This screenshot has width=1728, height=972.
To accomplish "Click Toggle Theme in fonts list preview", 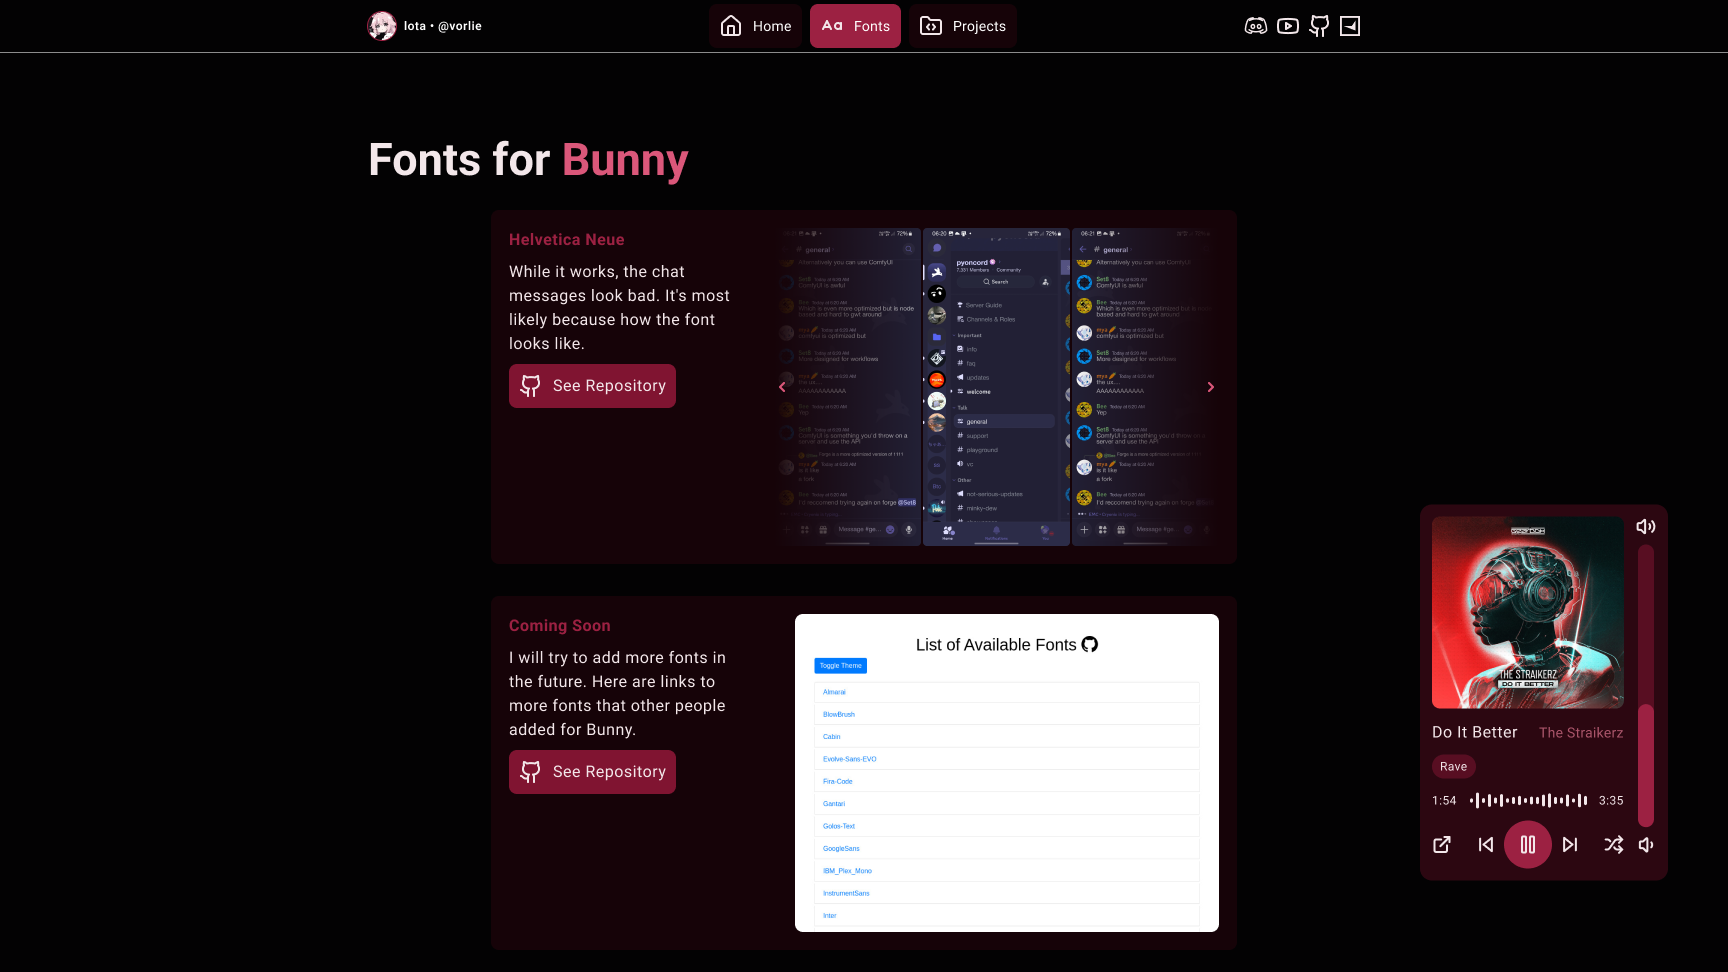I will coord(840,666).
